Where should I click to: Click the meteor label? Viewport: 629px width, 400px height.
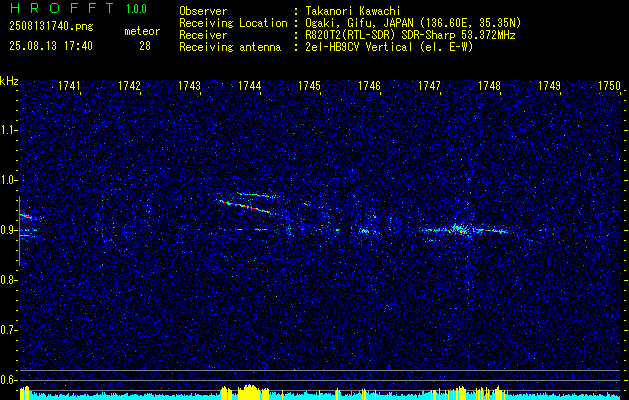(142, 31)
